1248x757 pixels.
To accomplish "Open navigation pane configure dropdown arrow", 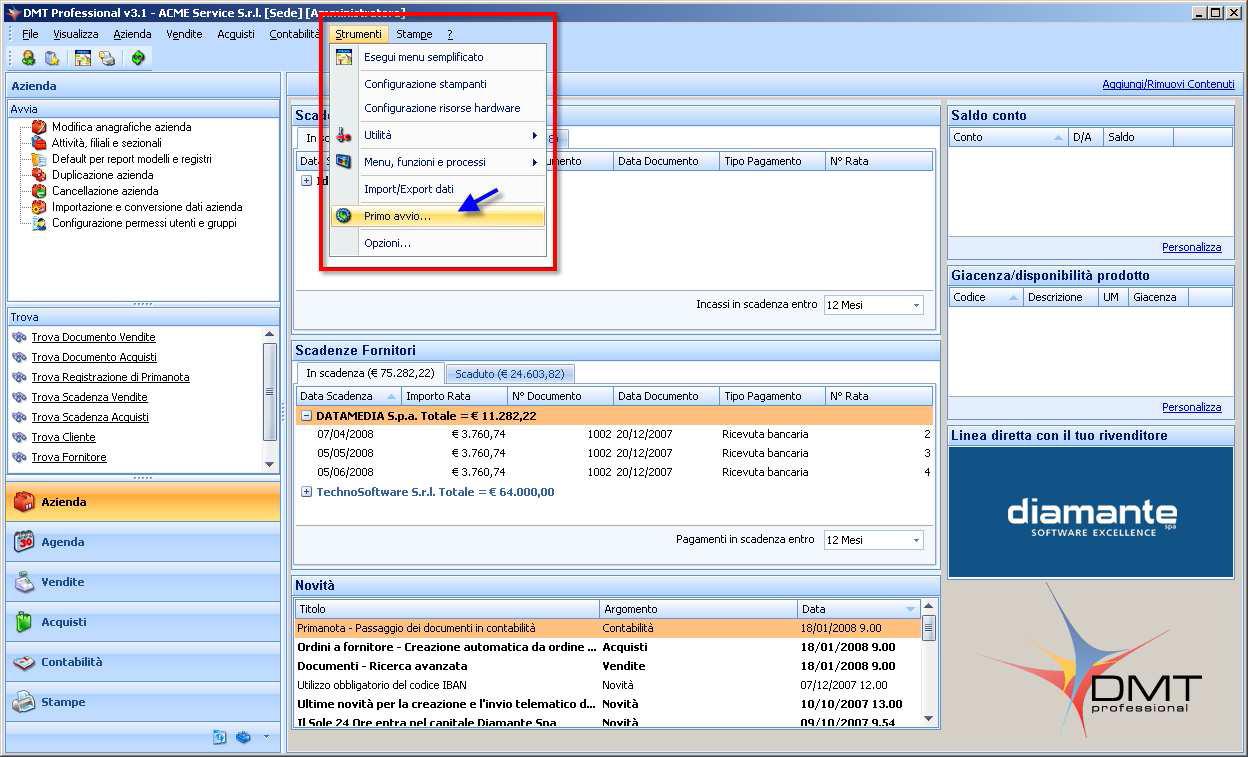I will coord(266,738).
